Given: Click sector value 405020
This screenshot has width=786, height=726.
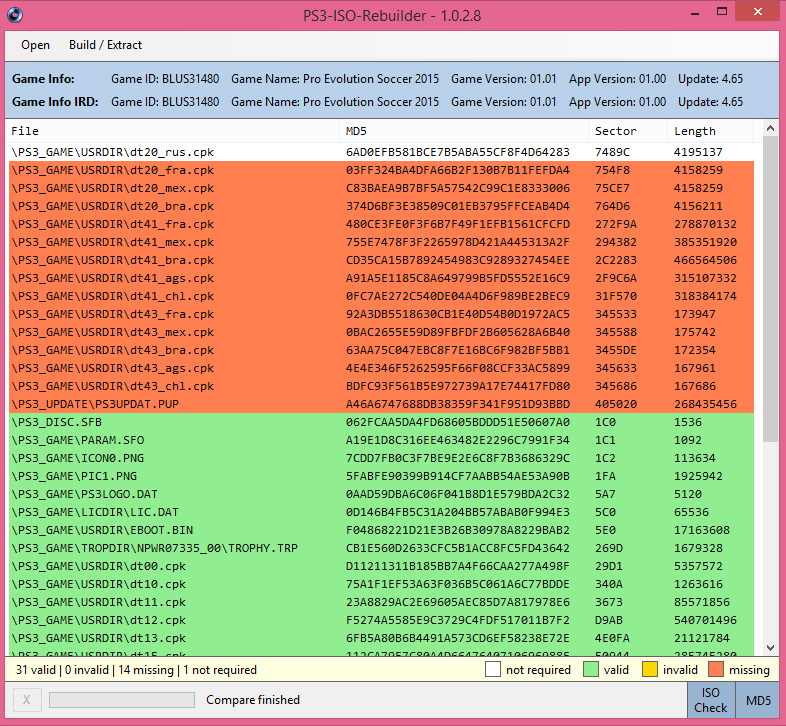Looking at the screenshot, I should [x=616, y=404].
